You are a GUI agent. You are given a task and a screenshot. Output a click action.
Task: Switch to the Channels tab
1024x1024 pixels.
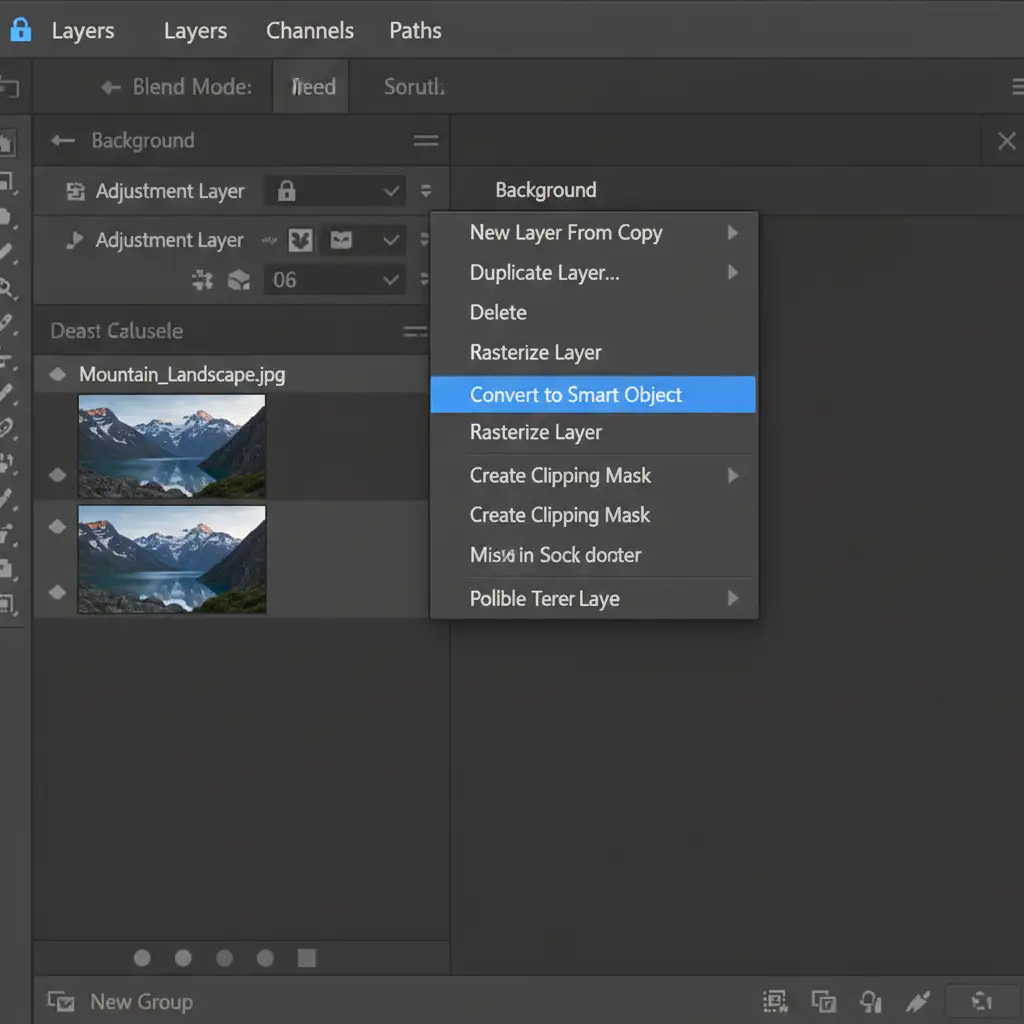[309, 31]
